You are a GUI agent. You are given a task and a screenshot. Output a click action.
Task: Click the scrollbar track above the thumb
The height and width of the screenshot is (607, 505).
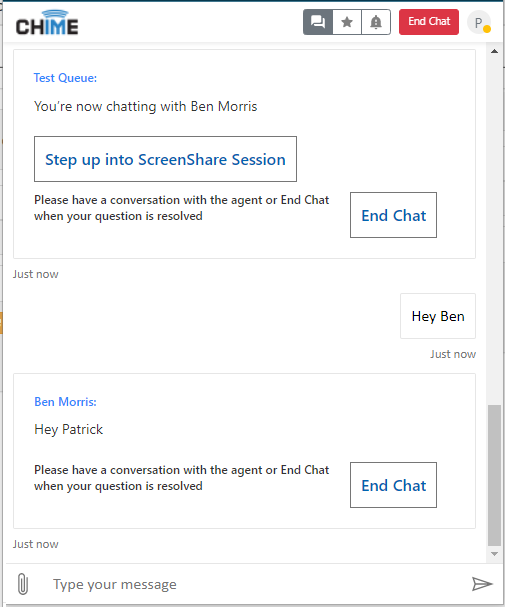495,231
